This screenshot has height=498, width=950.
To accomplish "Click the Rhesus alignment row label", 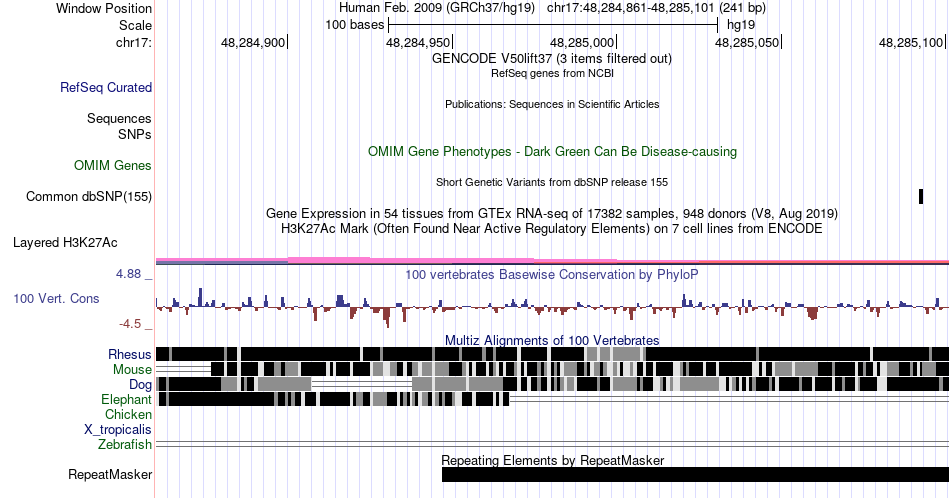I will [130, 354].
